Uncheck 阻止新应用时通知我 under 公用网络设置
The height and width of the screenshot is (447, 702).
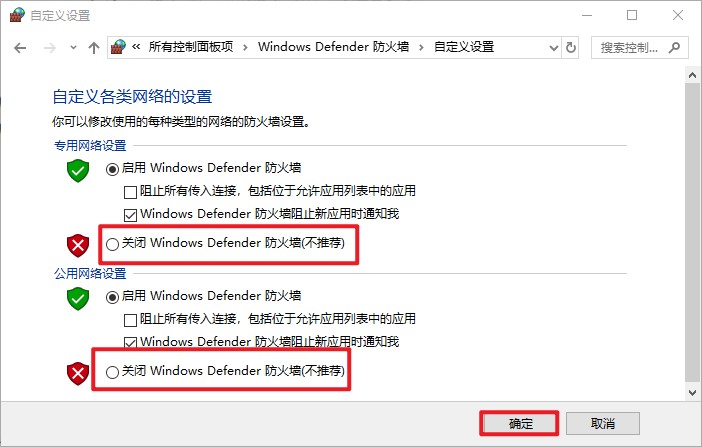coord(130,343)
